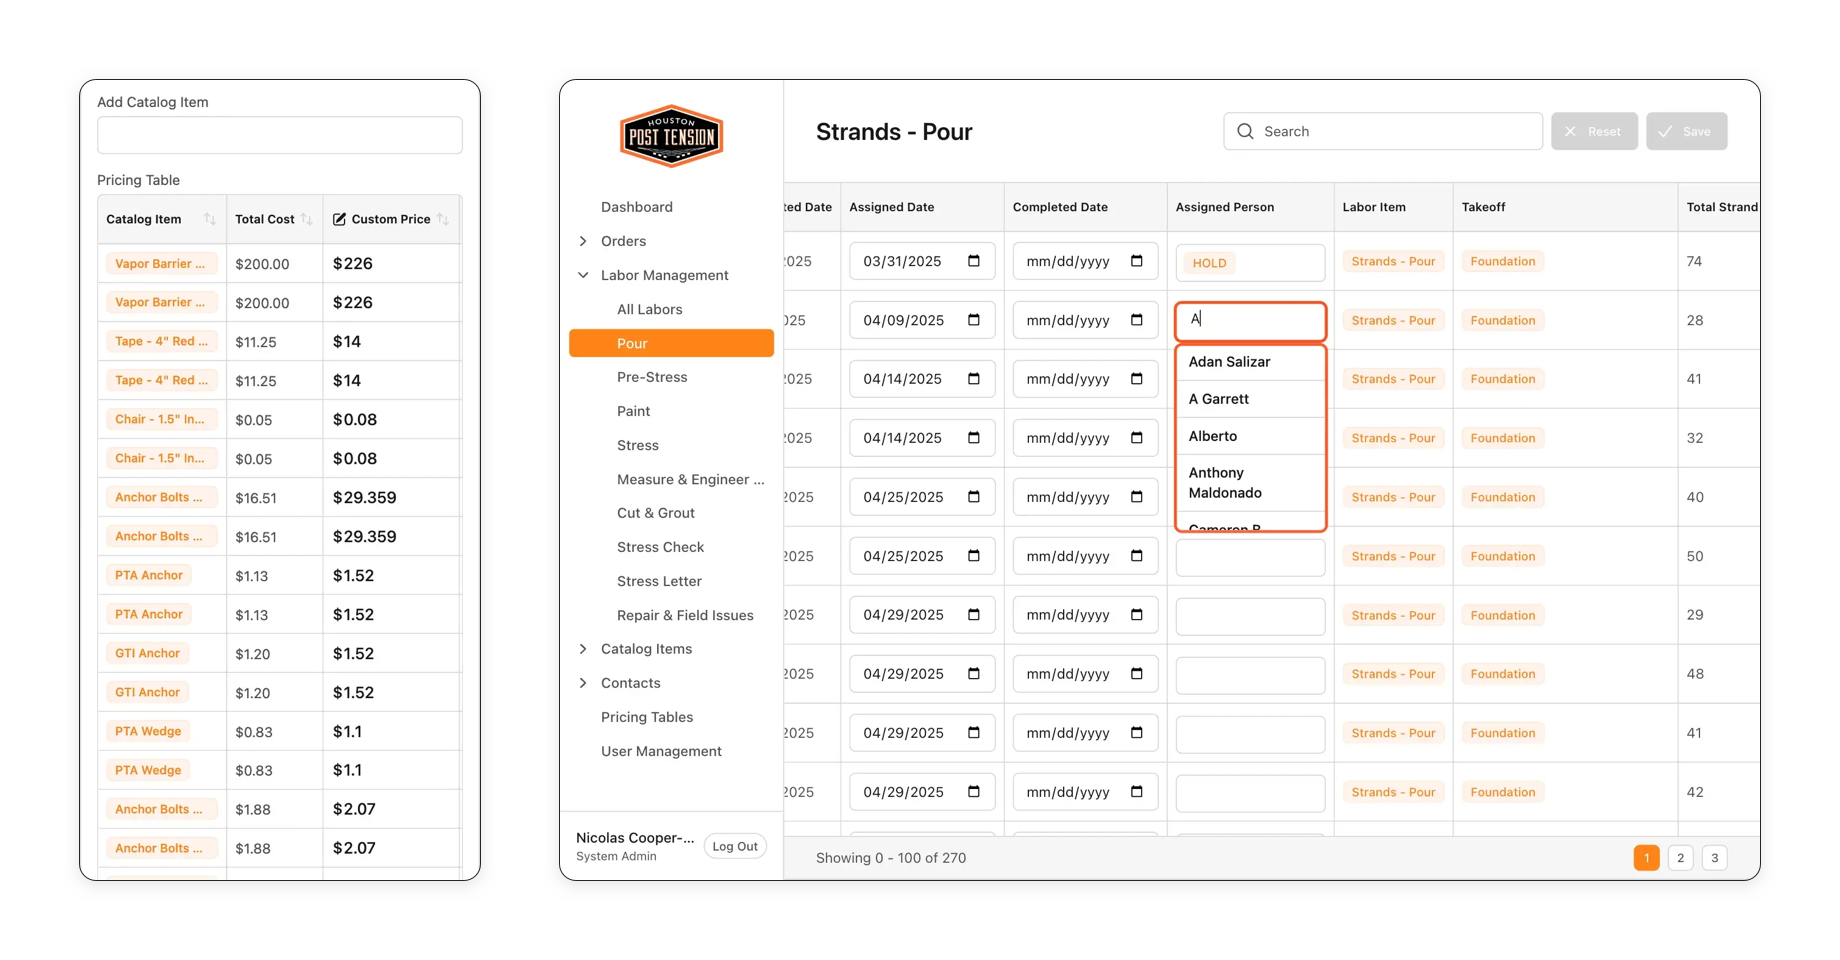1840x960 pixels.
Task: Click the Custom Price edit pencil icon
Action: click(x=339, y=219)
